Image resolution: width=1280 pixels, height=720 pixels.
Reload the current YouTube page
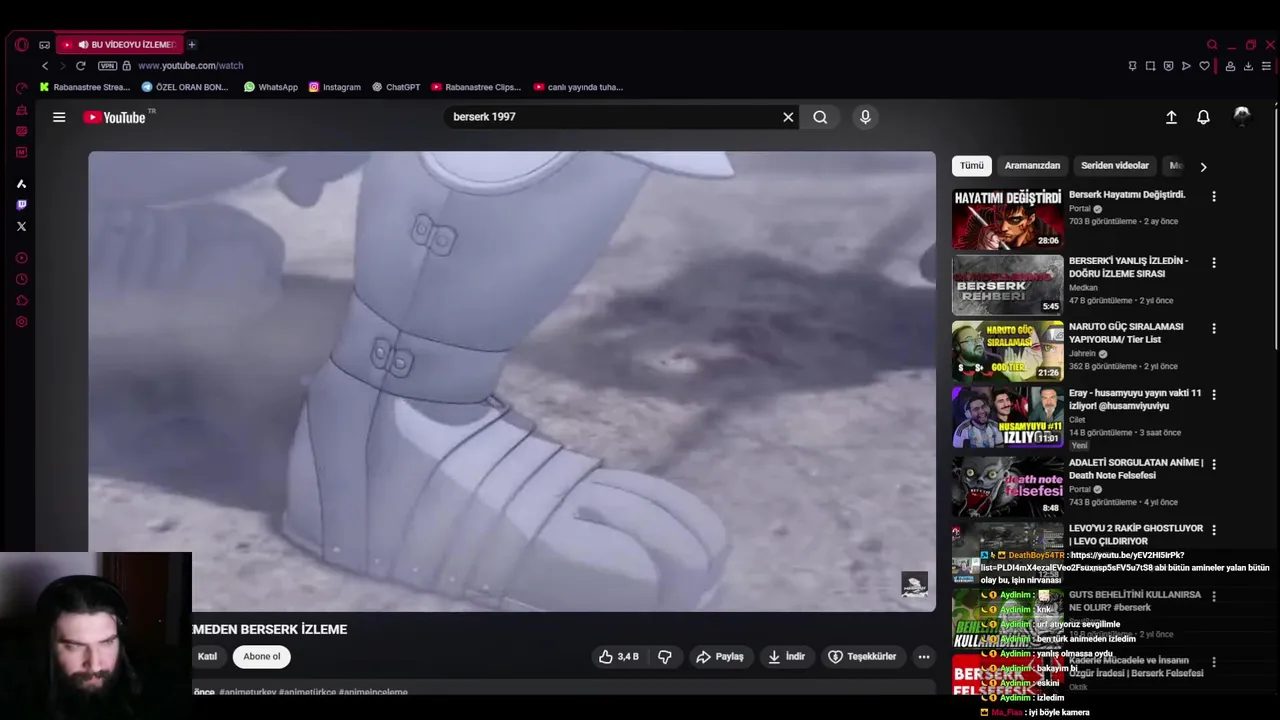(81, 66)
